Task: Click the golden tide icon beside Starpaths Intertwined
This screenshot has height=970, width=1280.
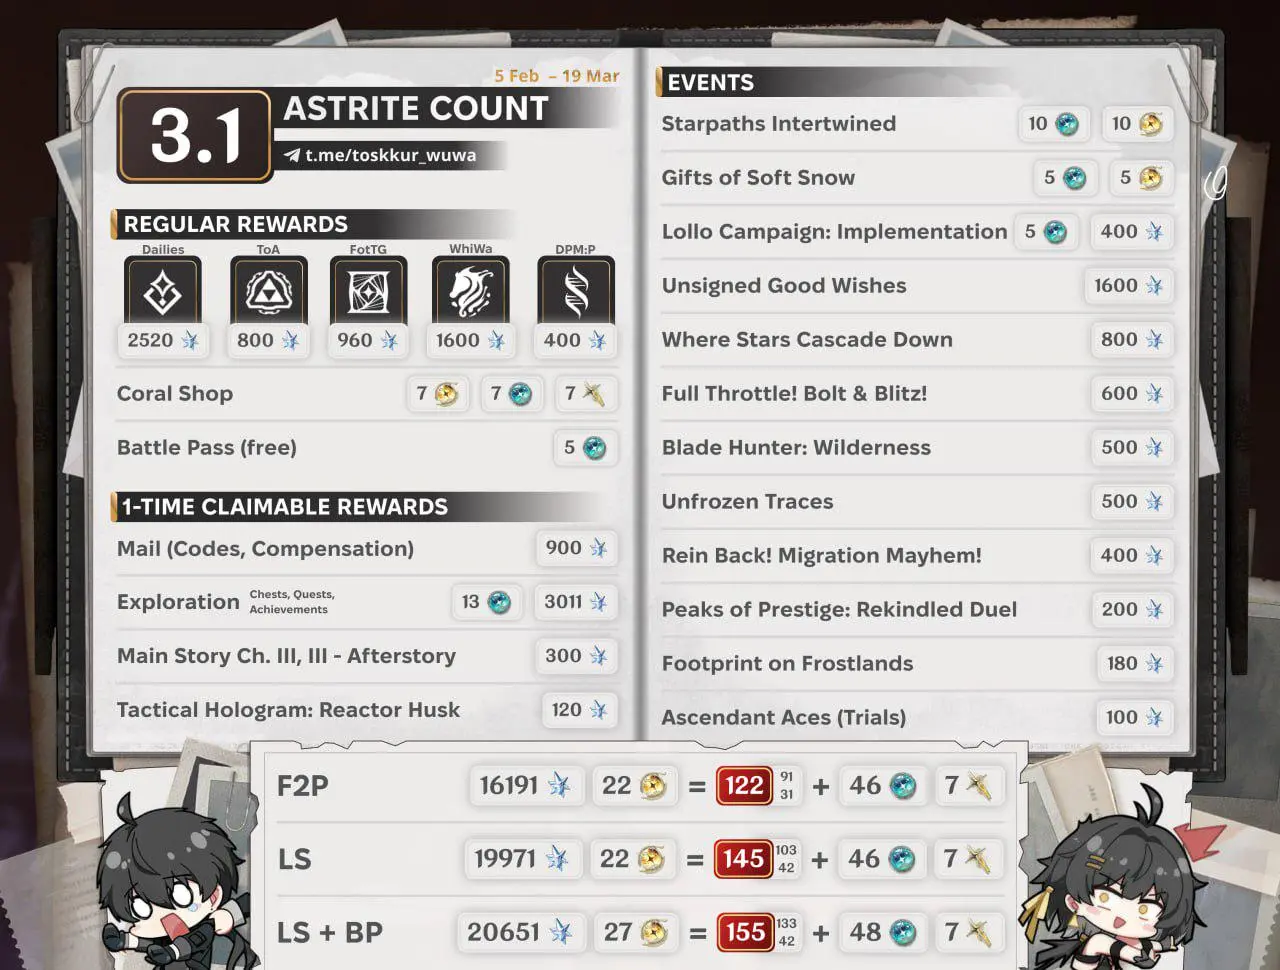Action: point(1151,124)
